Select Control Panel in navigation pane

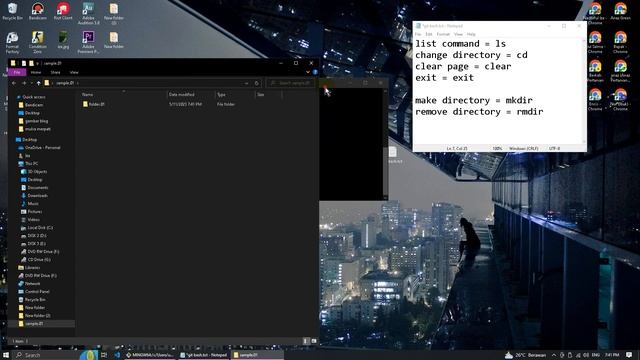pyautogui.click(x=37, y=291)
